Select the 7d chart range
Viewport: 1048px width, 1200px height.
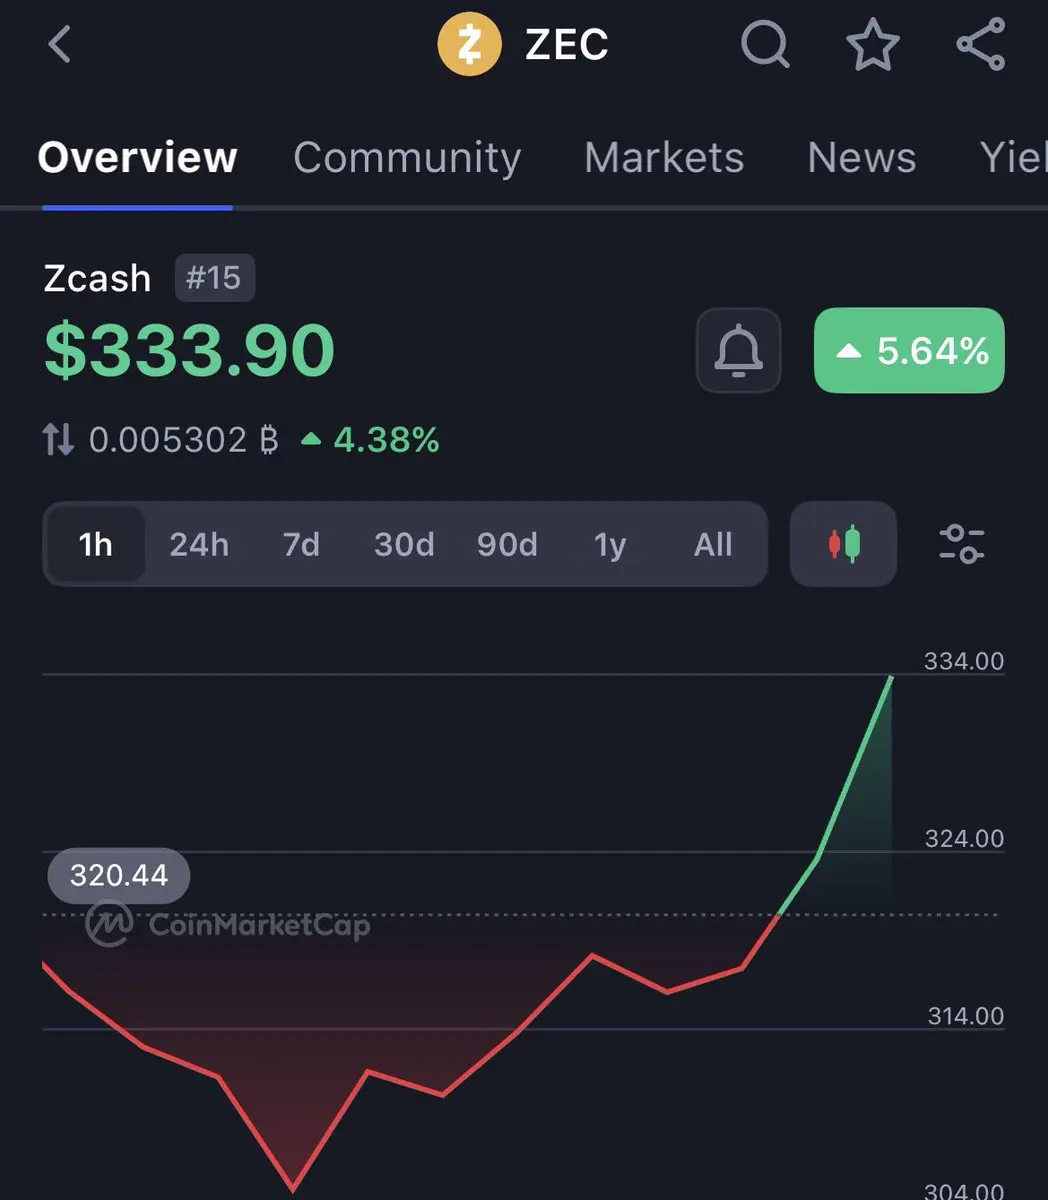(x=301, y=544)
